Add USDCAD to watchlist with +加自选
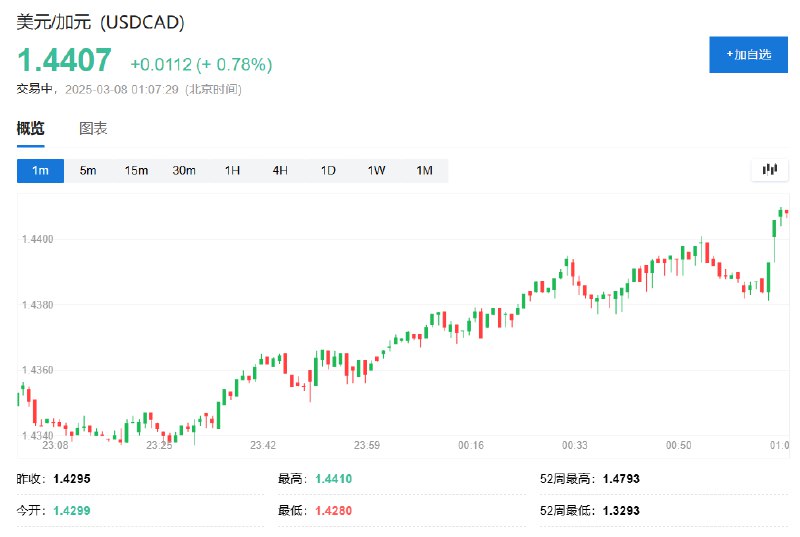800x537 pixels. (x=748, y=55)
